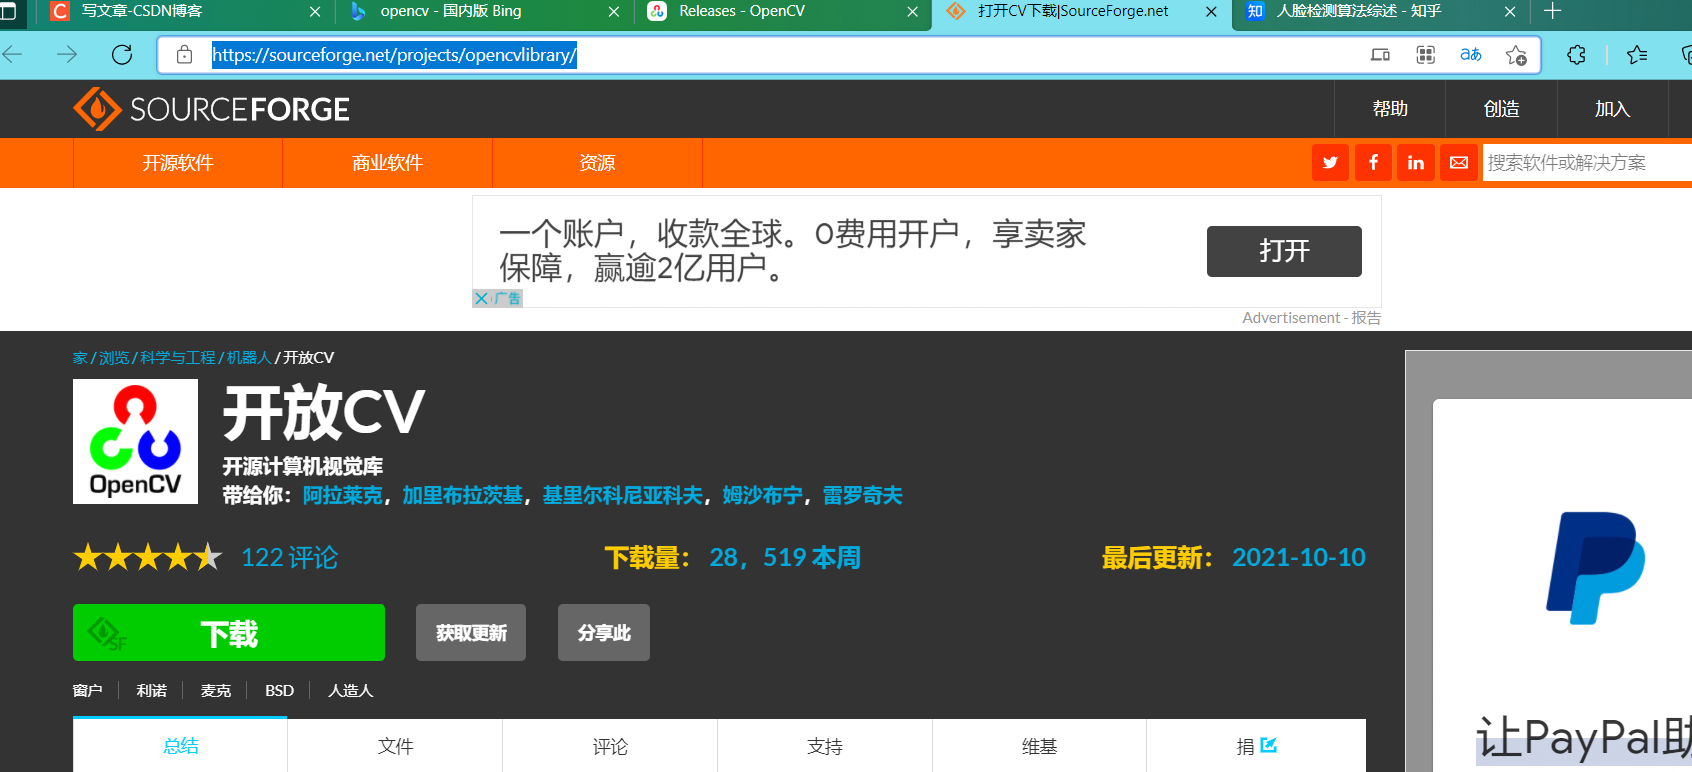Click the five-star rating icons

tap(148, 557)
